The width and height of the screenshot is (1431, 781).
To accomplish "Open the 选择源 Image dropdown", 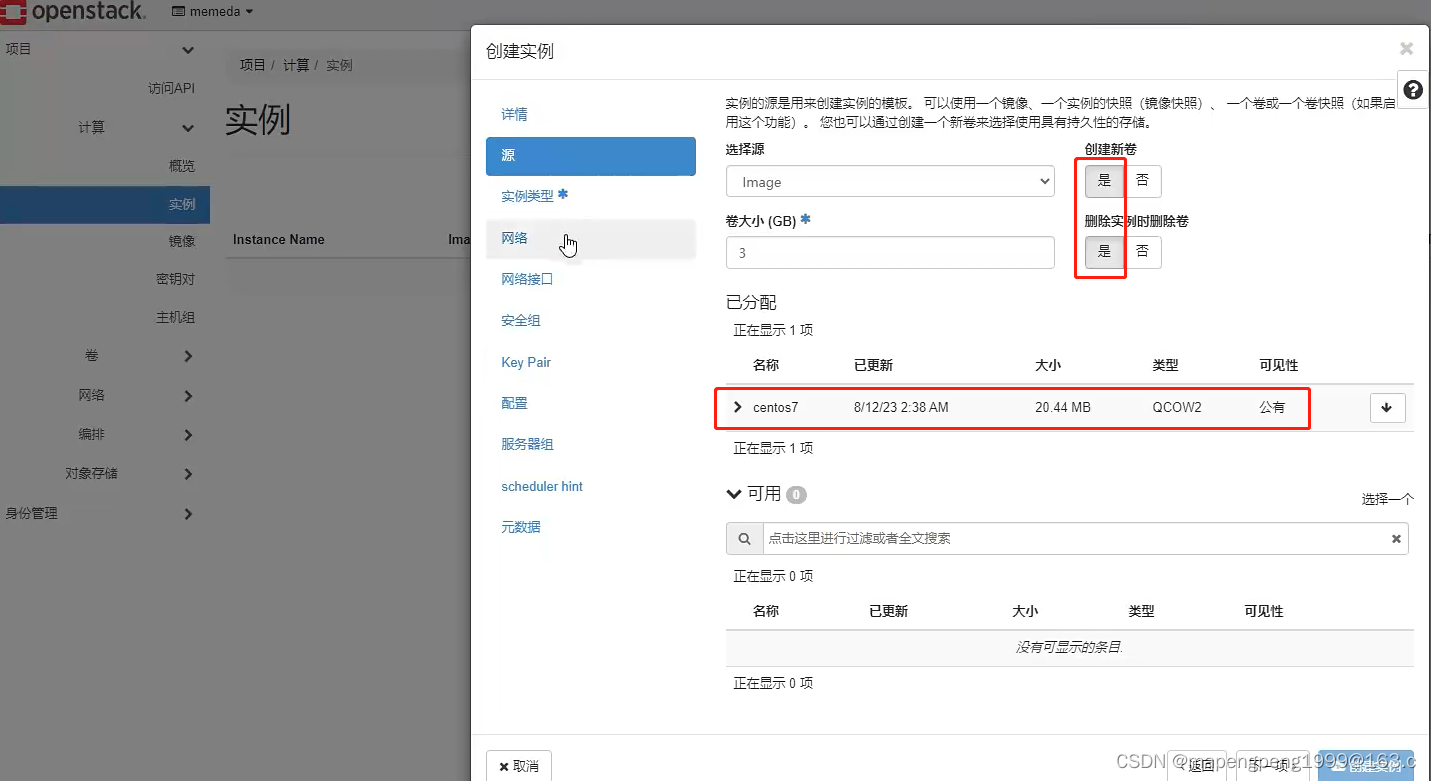I will pyautogui.click(x=890, y=182).
